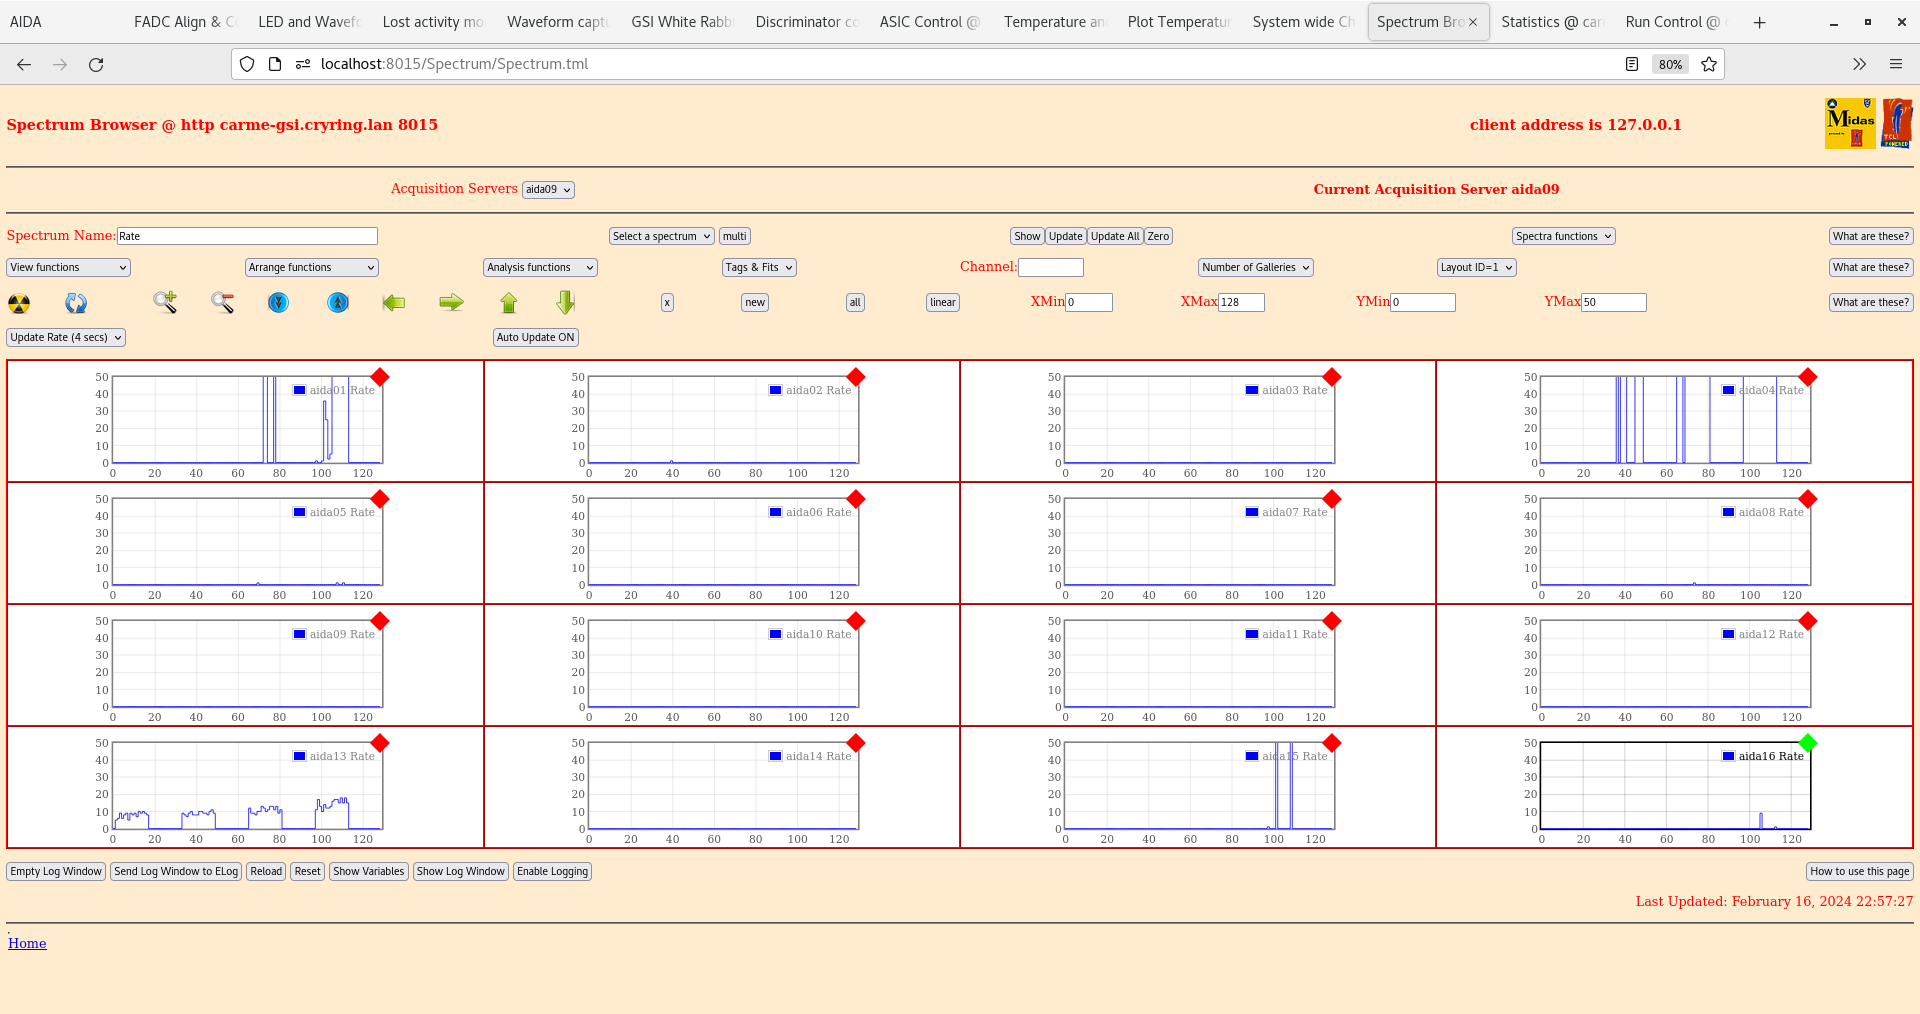This screenshot has height=1014, width=1920.
Task: Expand the View functions dropdown
Action: 68,268
